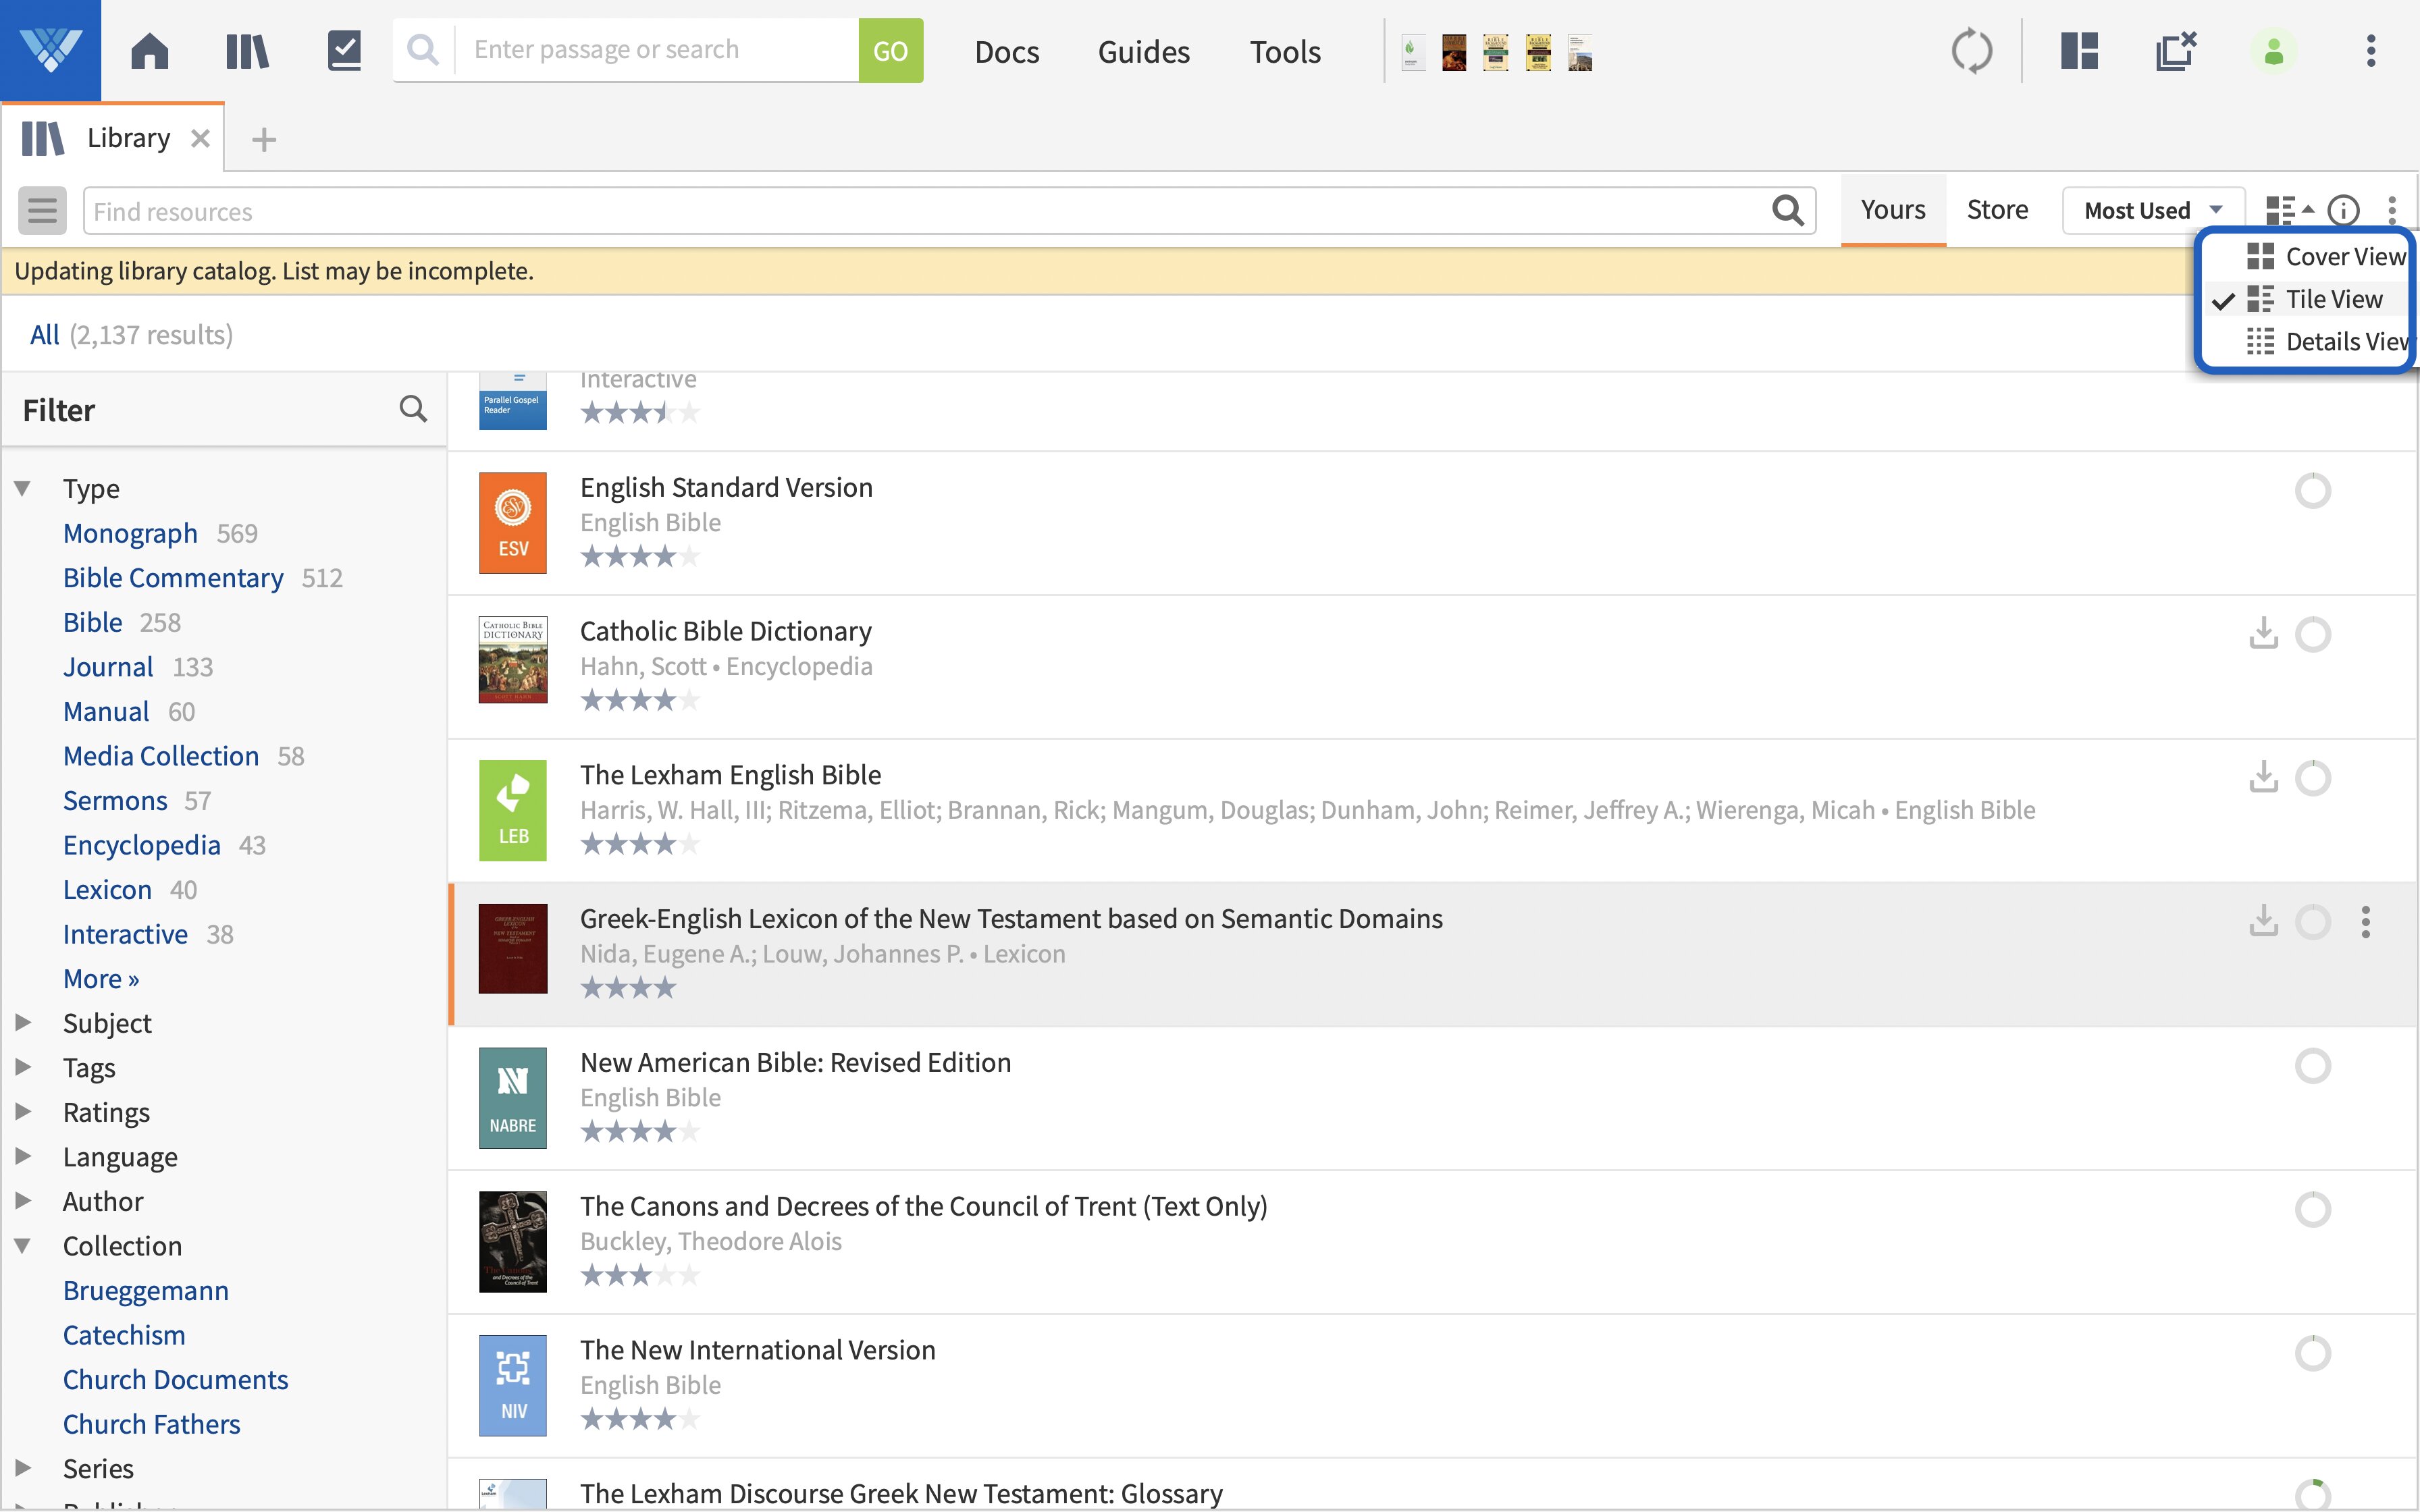This screenshot has width=2420, height=1512.
Task: Switch to the Store tab
Action: coord(1997,210)
